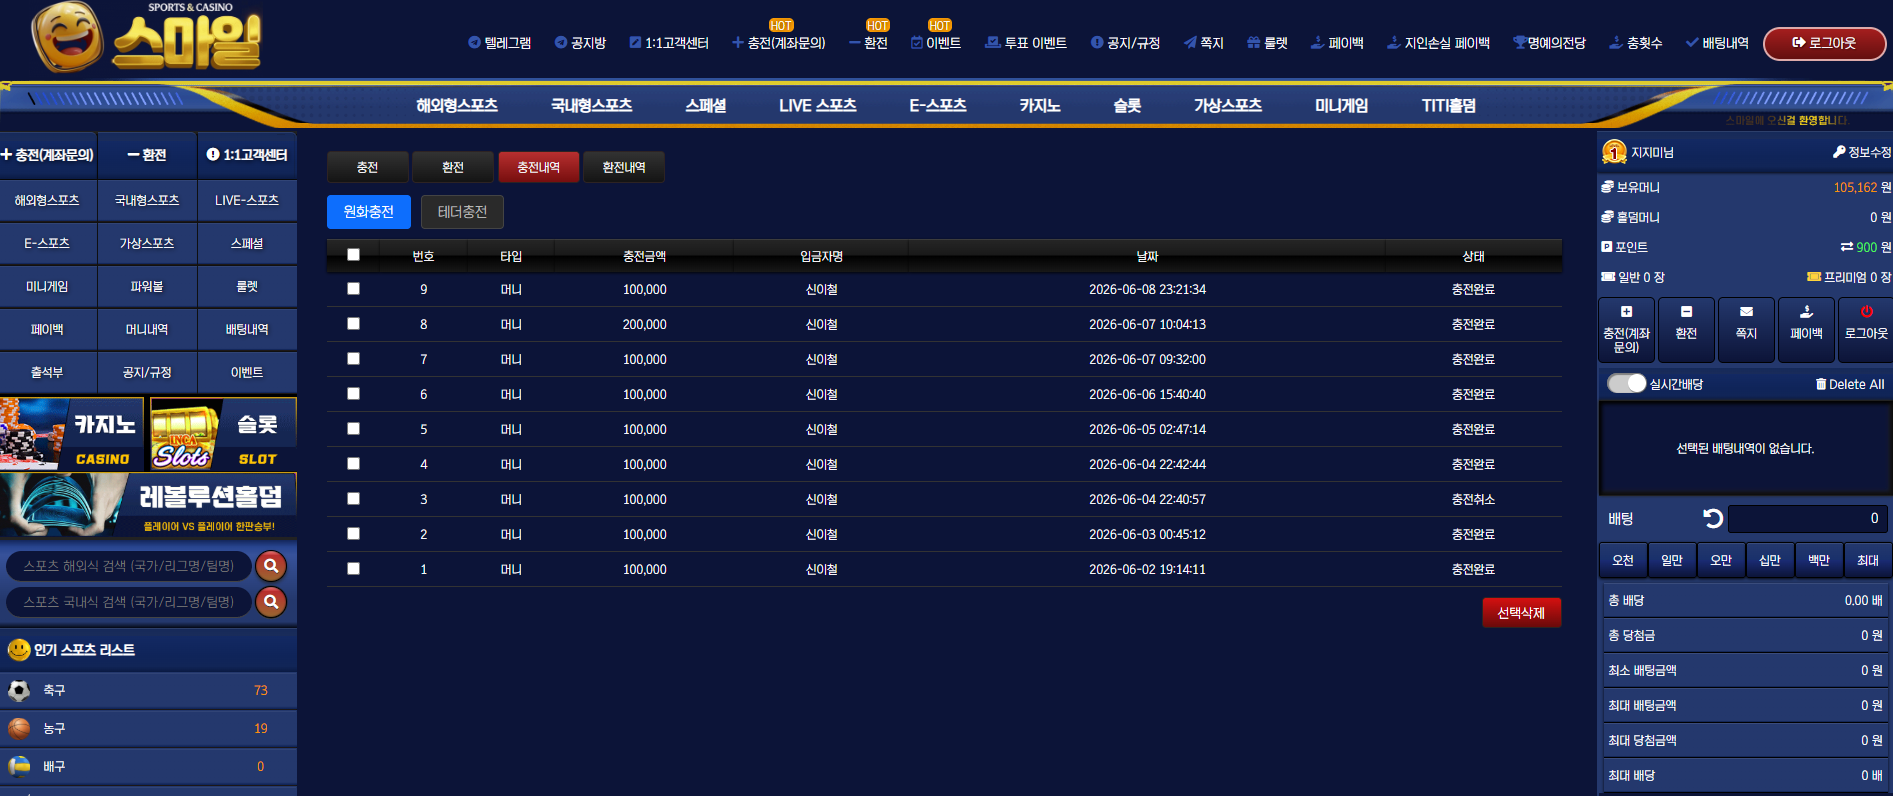
Task: Open 텔레그램 link in top bar
Action: coord(499,43)
